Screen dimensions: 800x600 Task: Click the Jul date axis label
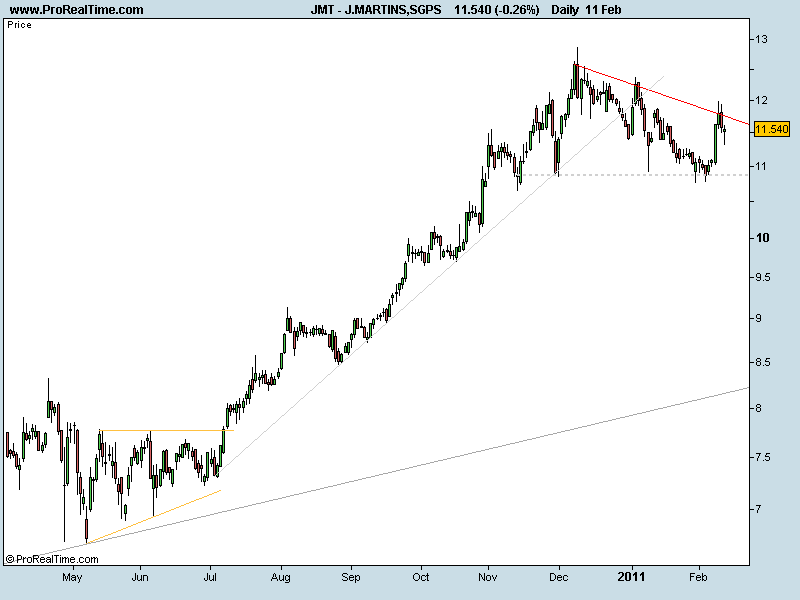(x=210, y=578)
